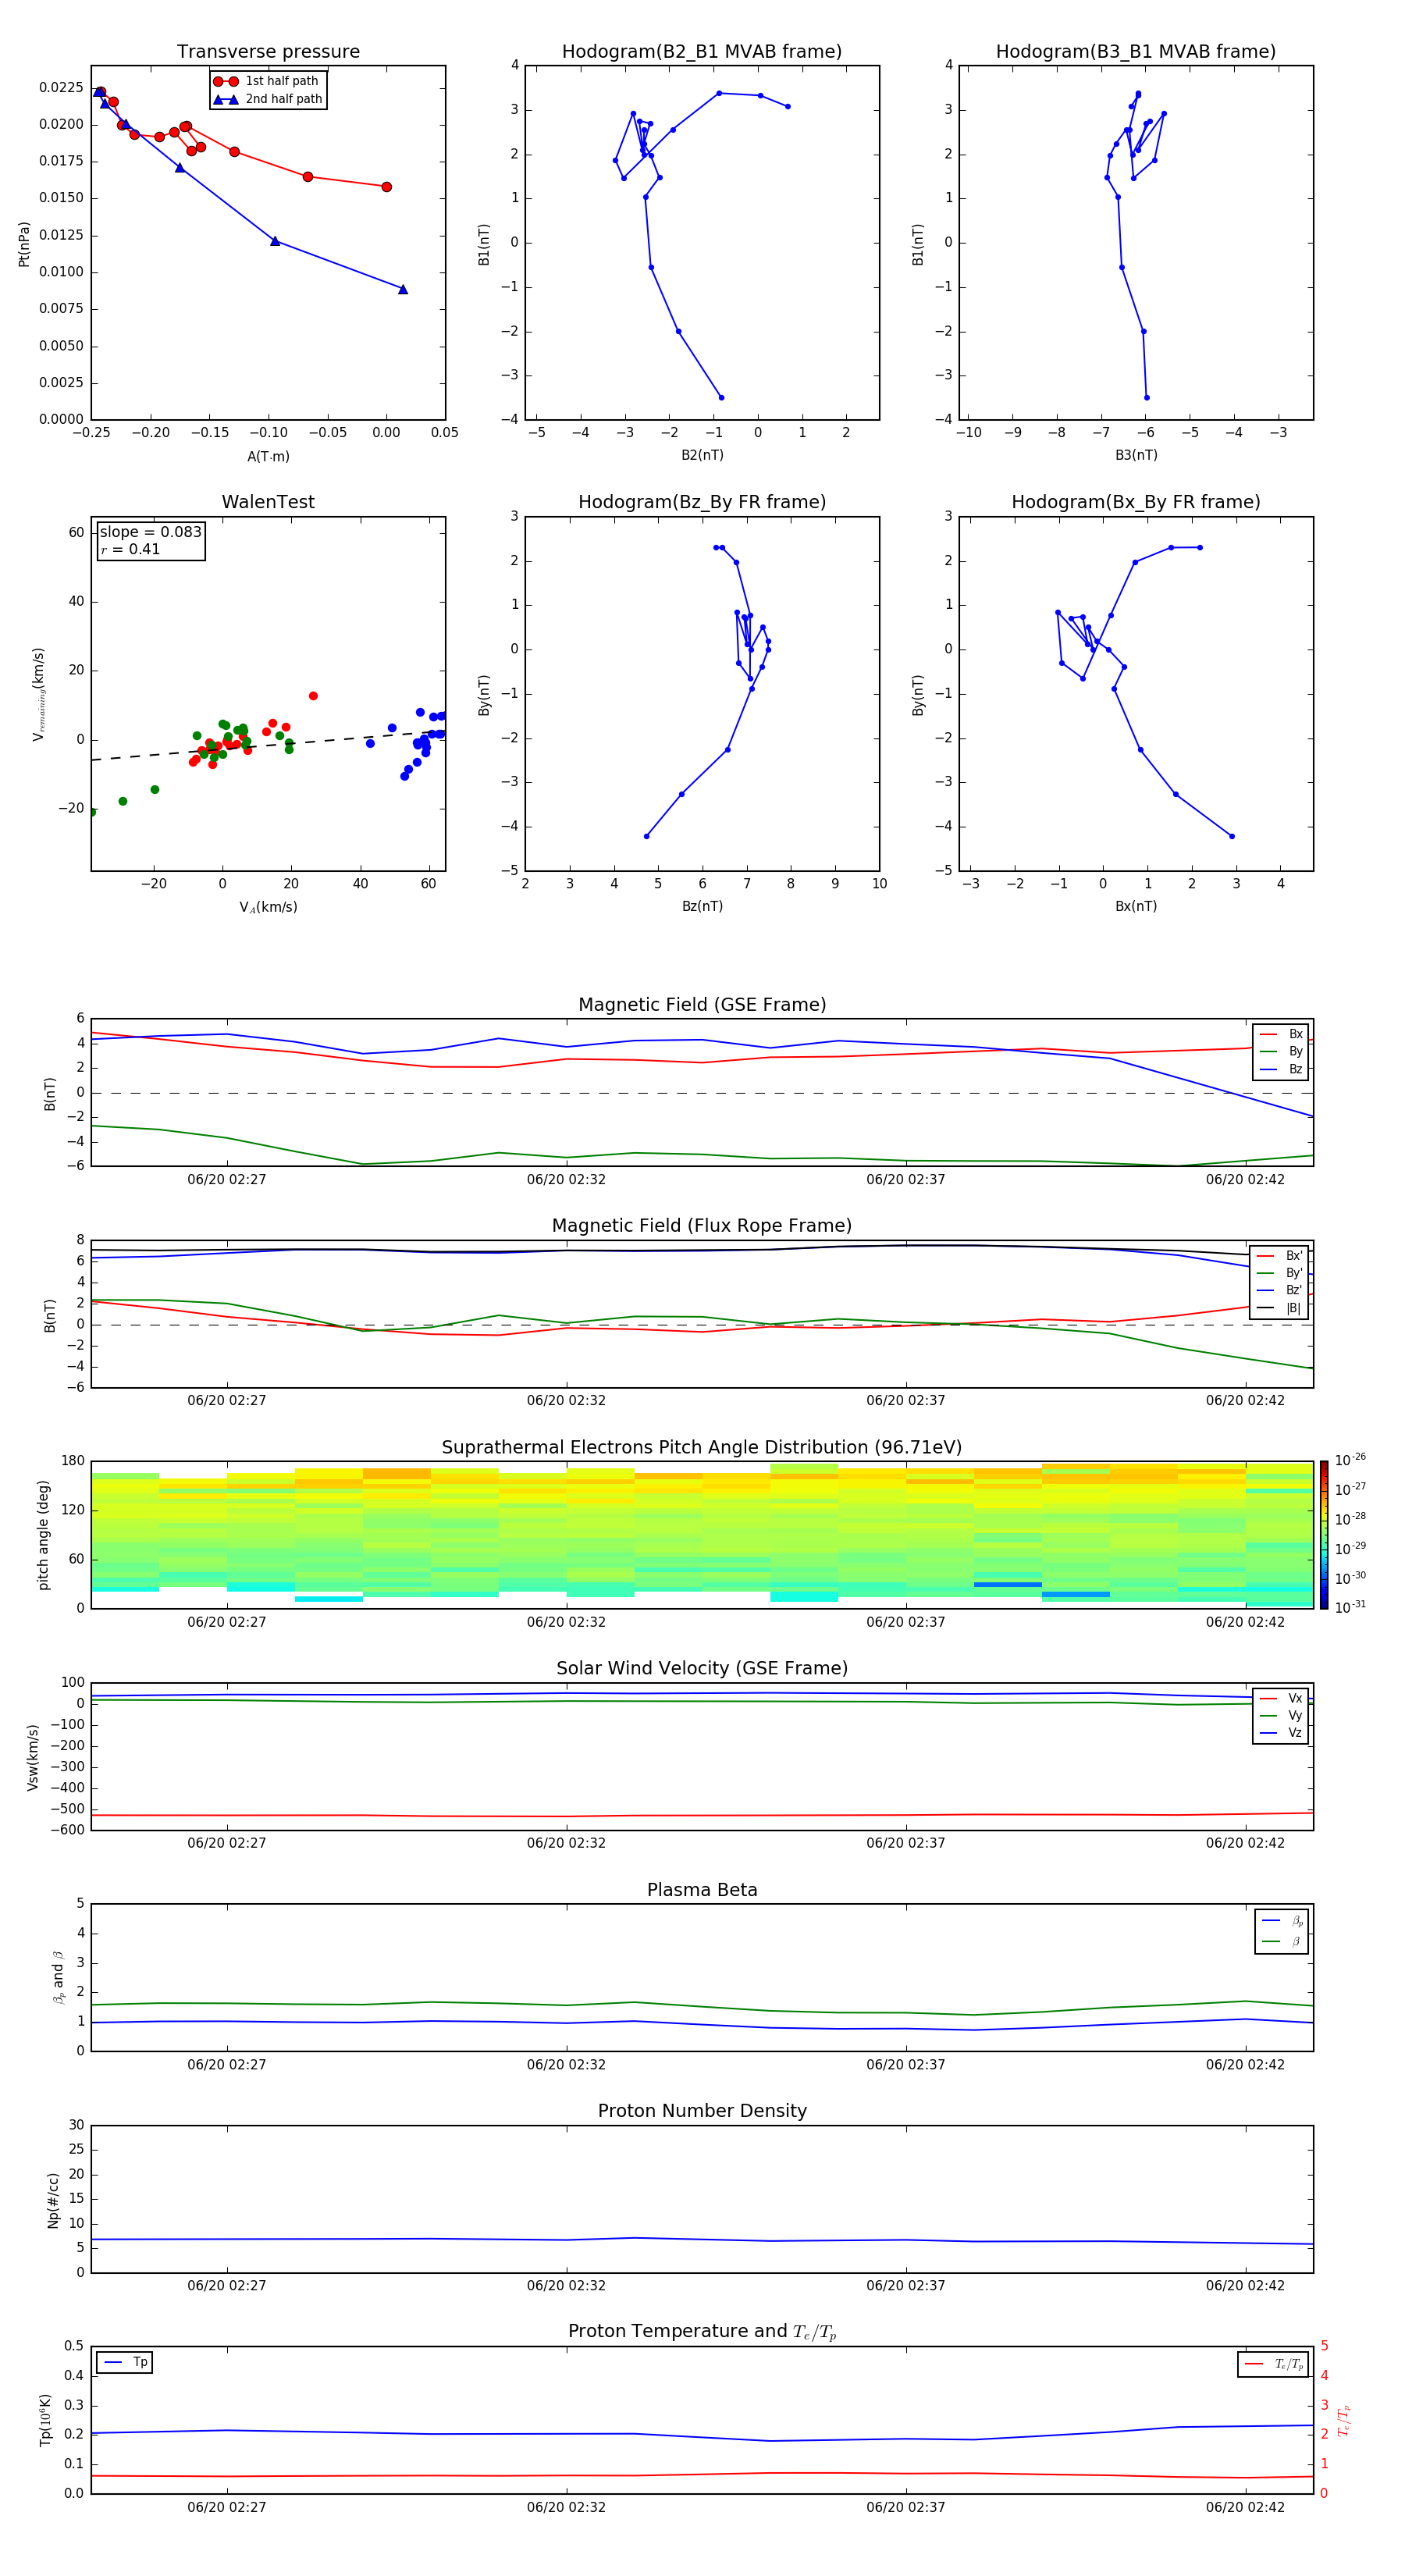Click '2nd half path' legend entry
This screenshot has height=2576, width=1405.
pos(267,99)
